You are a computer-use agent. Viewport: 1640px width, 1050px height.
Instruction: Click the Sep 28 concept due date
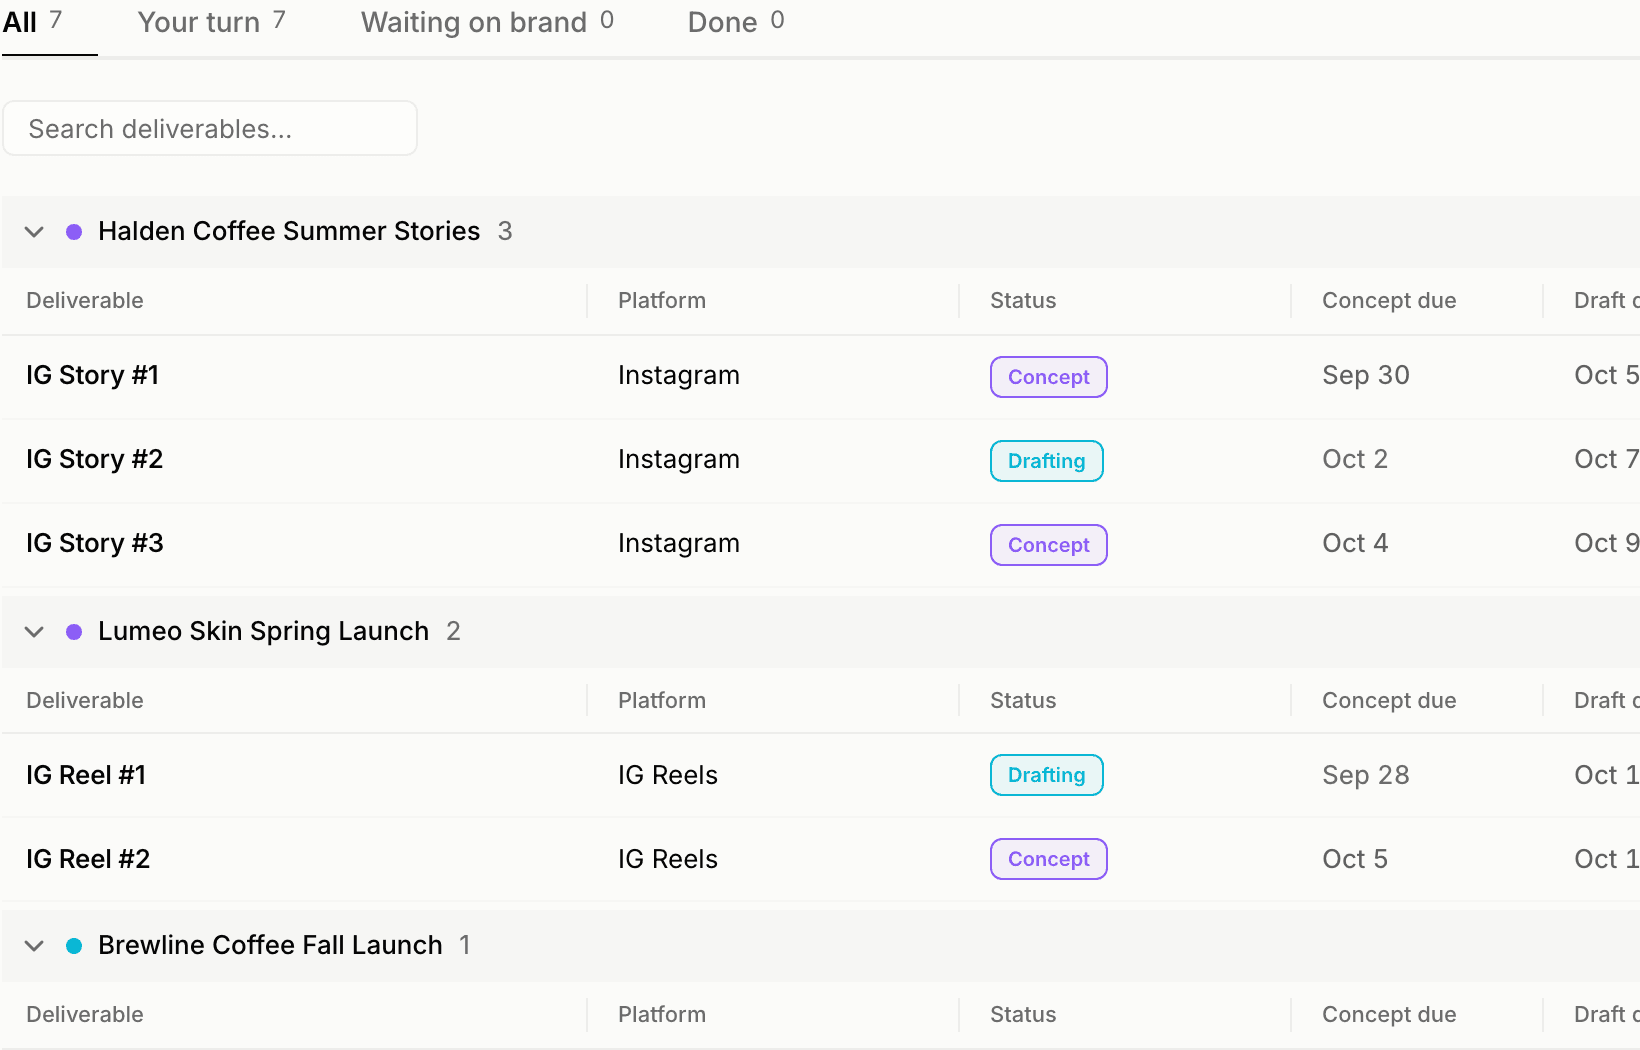[x=1366, y=775]
